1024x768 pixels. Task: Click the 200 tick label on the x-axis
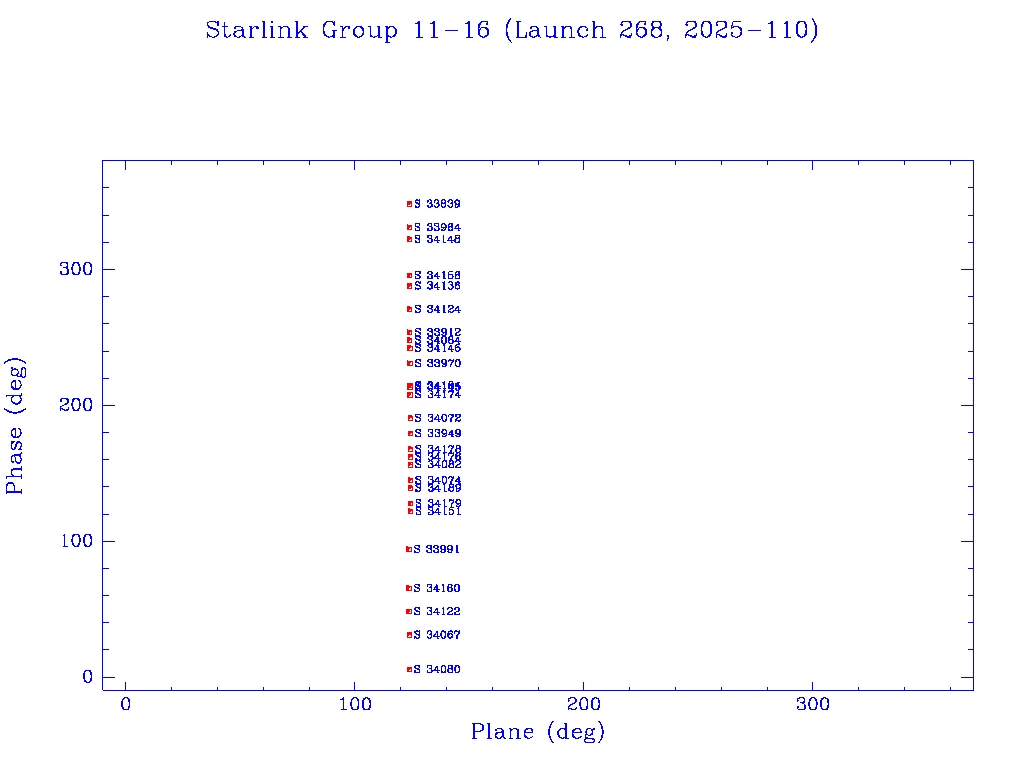tap(583, 704)
